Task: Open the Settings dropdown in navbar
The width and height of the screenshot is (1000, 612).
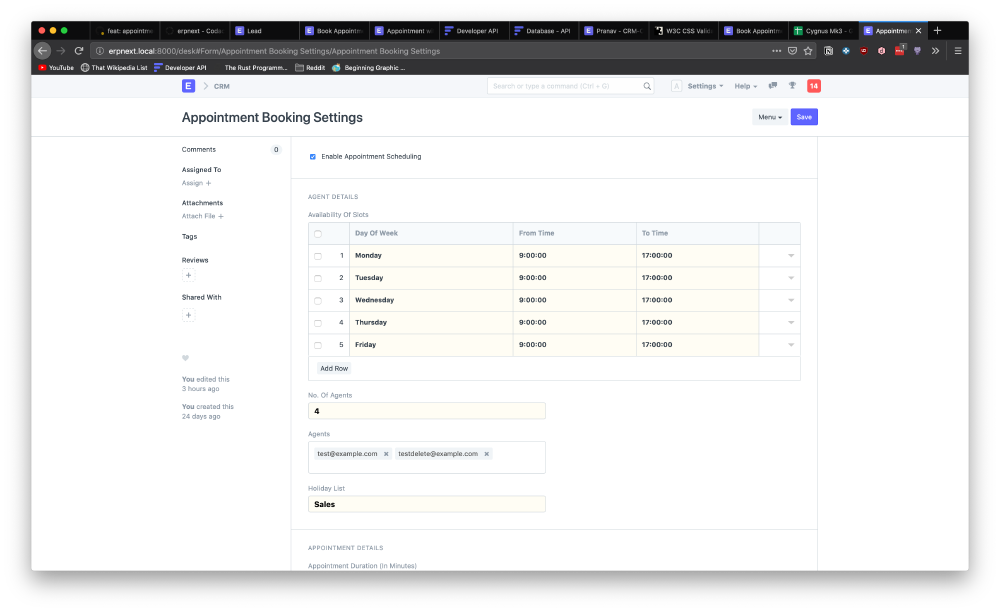Action: pyautogui.click(x=705, y=86)
